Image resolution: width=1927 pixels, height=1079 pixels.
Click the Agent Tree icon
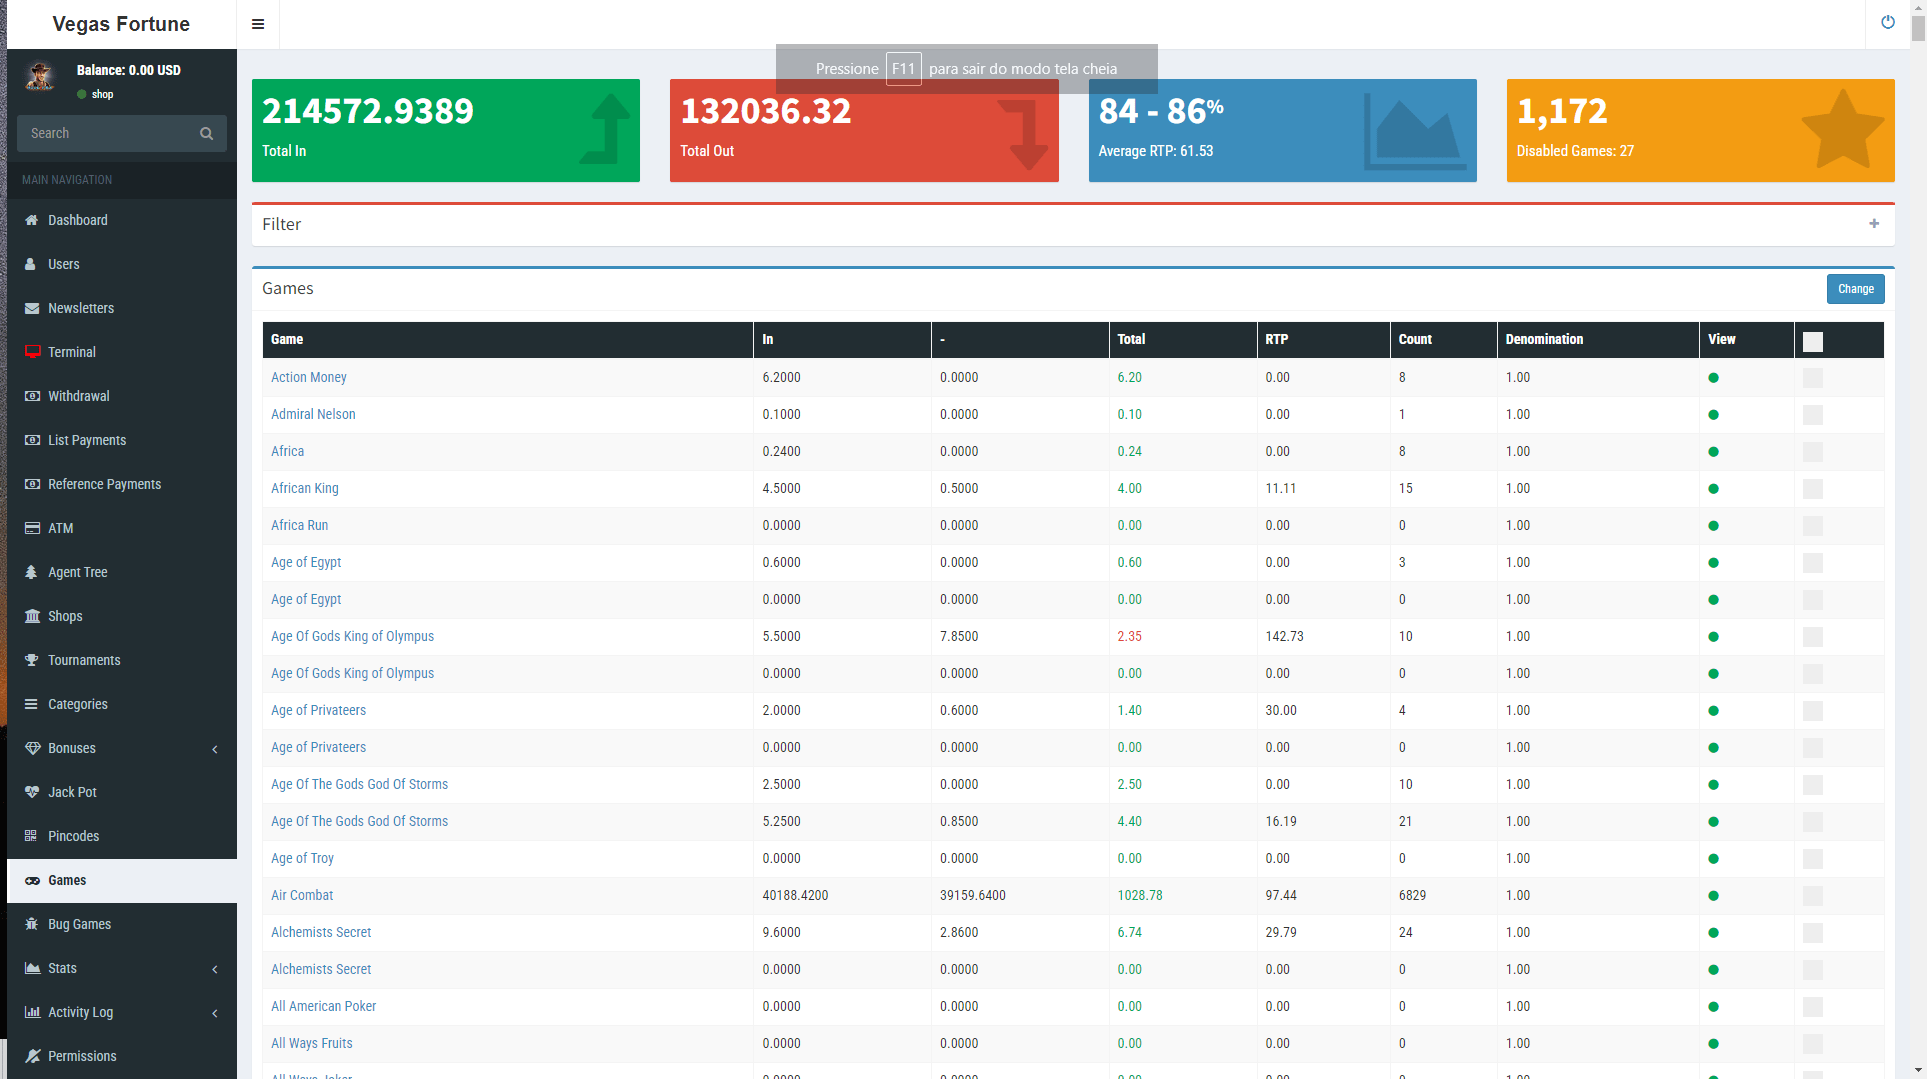(x=32, y=572)
